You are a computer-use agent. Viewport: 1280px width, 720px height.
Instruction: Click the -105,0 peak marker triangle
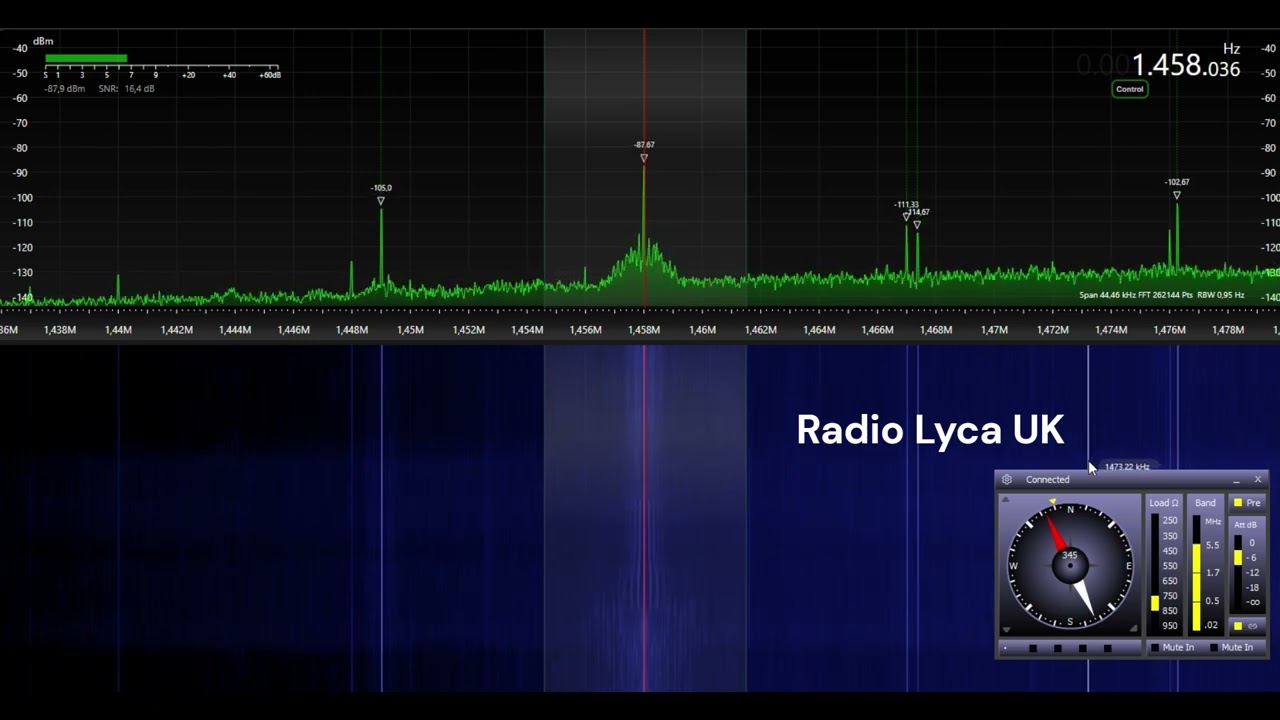point(381,201)
